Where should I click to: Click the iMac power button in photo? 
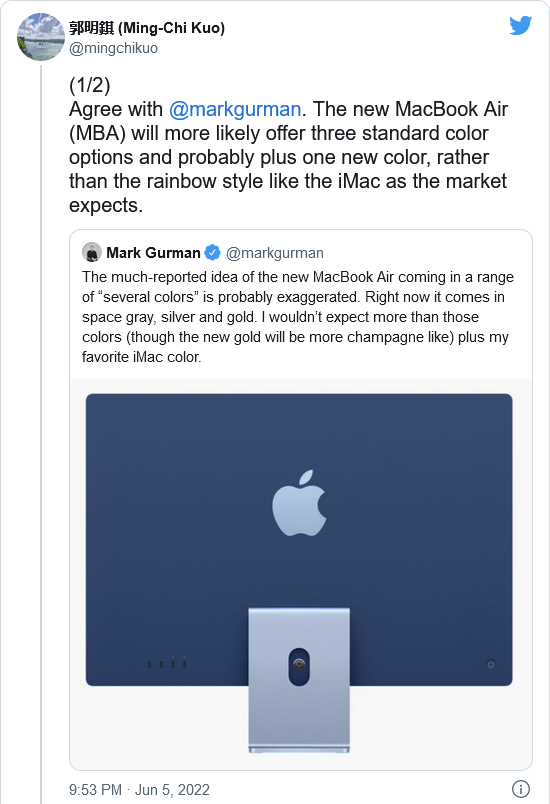(x=491, y=664)
